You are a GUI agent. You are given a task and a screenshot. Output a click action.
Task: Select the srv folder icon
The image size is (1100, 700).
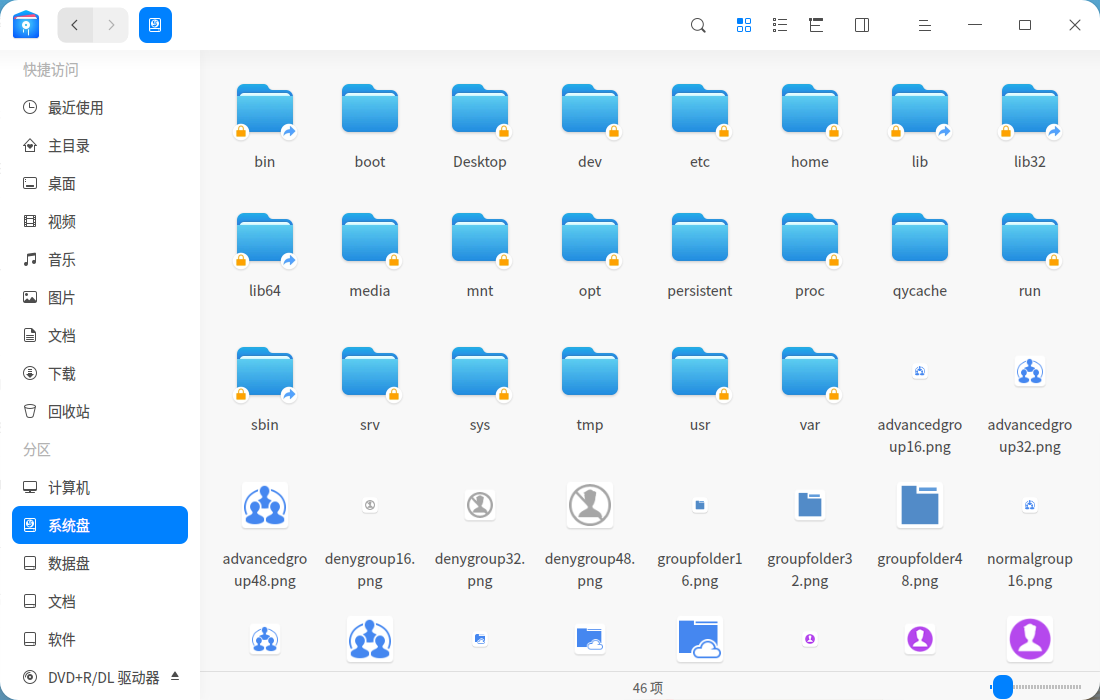[x=370, y=374]
